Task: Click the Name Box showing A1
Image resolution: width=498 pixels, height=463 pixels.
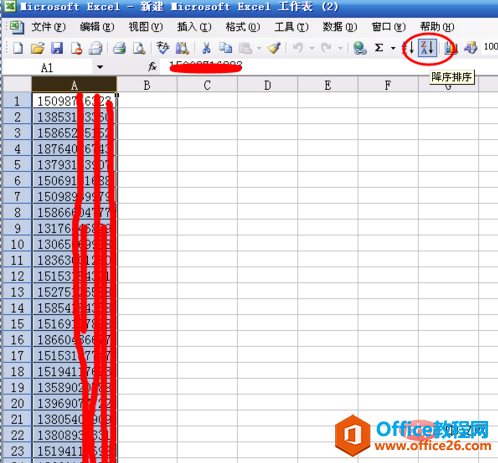Action: pyautogui.click(x=47, y=68)
